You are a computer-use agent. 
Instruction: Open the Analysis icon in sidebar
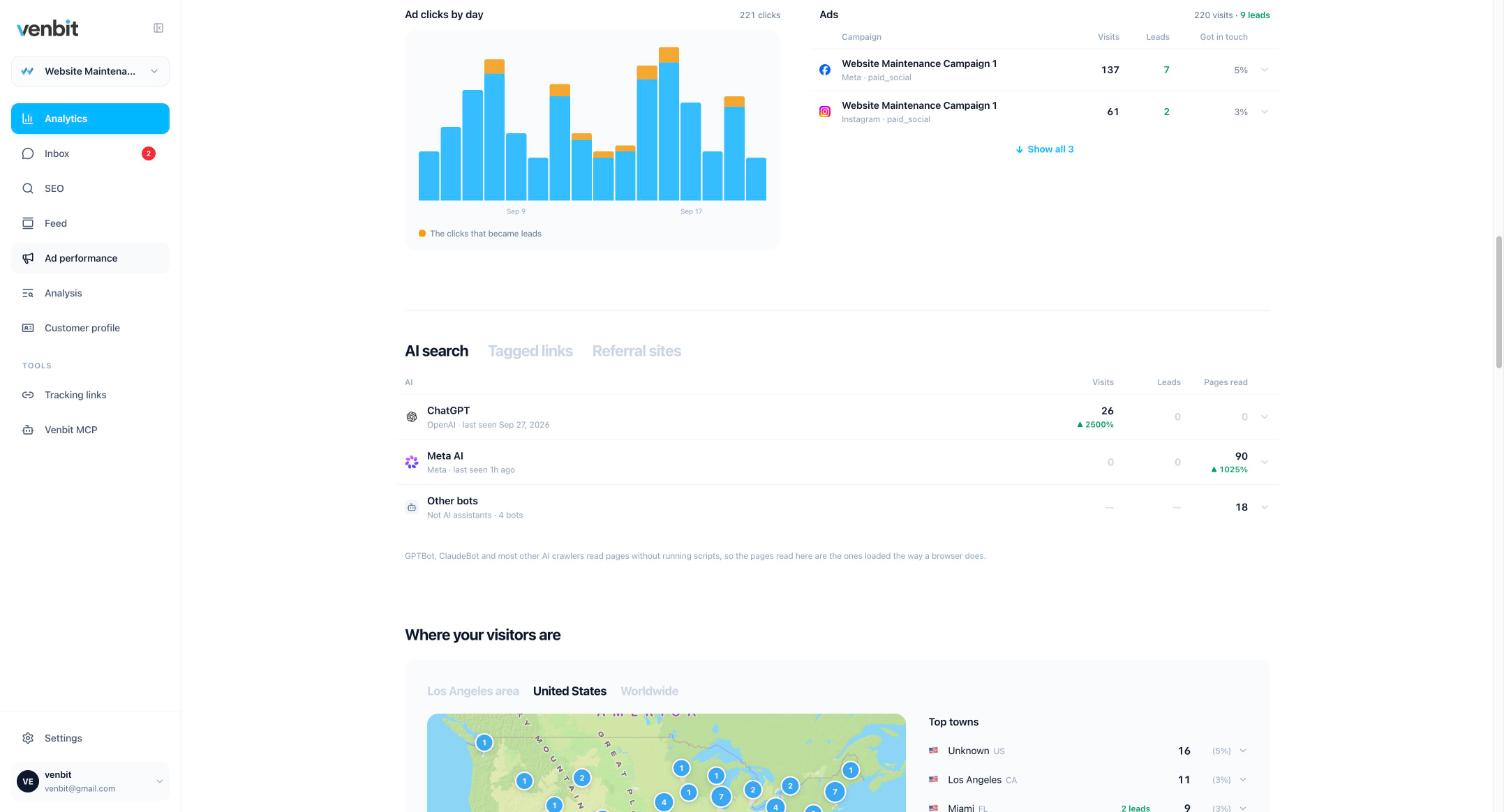coord(28,294)
